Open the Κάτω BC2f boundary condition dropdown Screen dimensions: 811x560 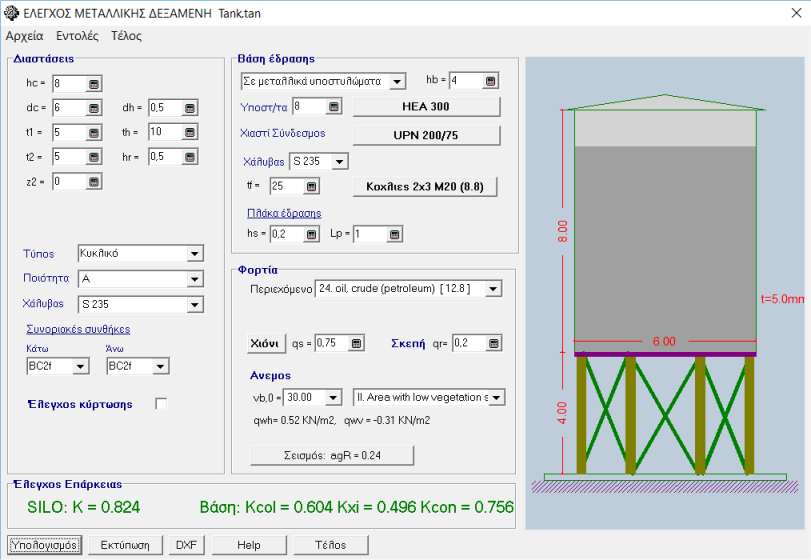tap(80, 367)
